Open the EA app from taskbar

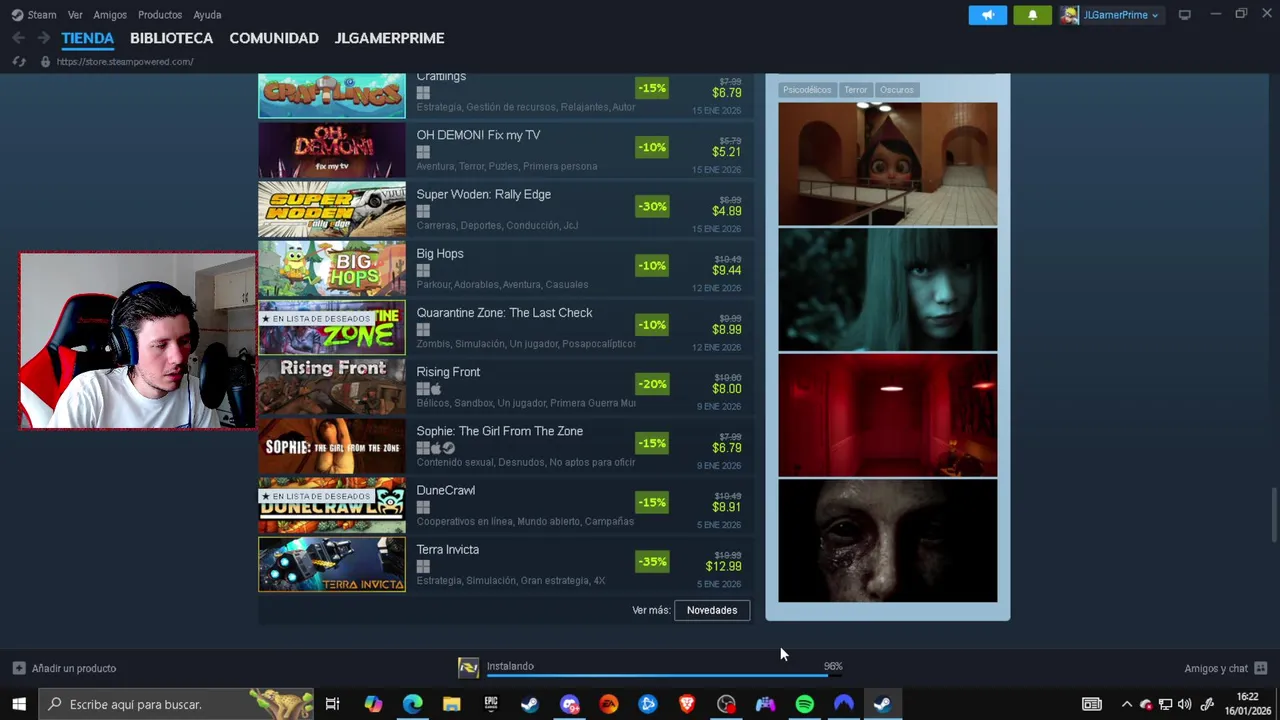click(608, 704)
